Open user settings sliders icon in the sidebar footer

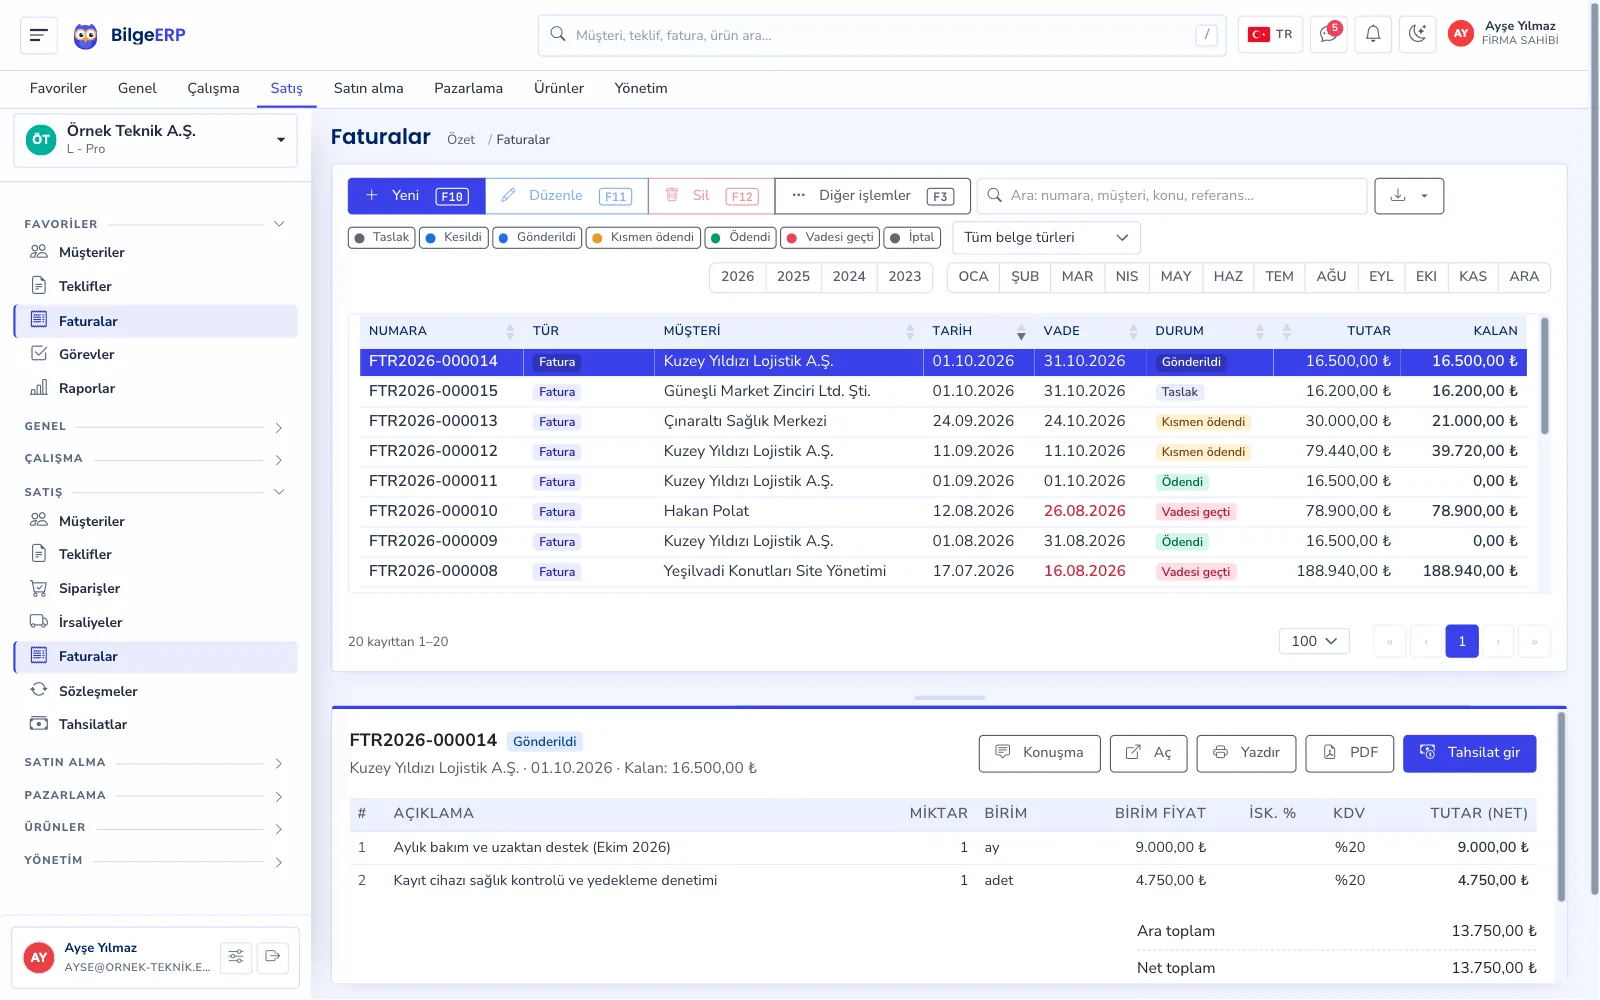(236, 957)
